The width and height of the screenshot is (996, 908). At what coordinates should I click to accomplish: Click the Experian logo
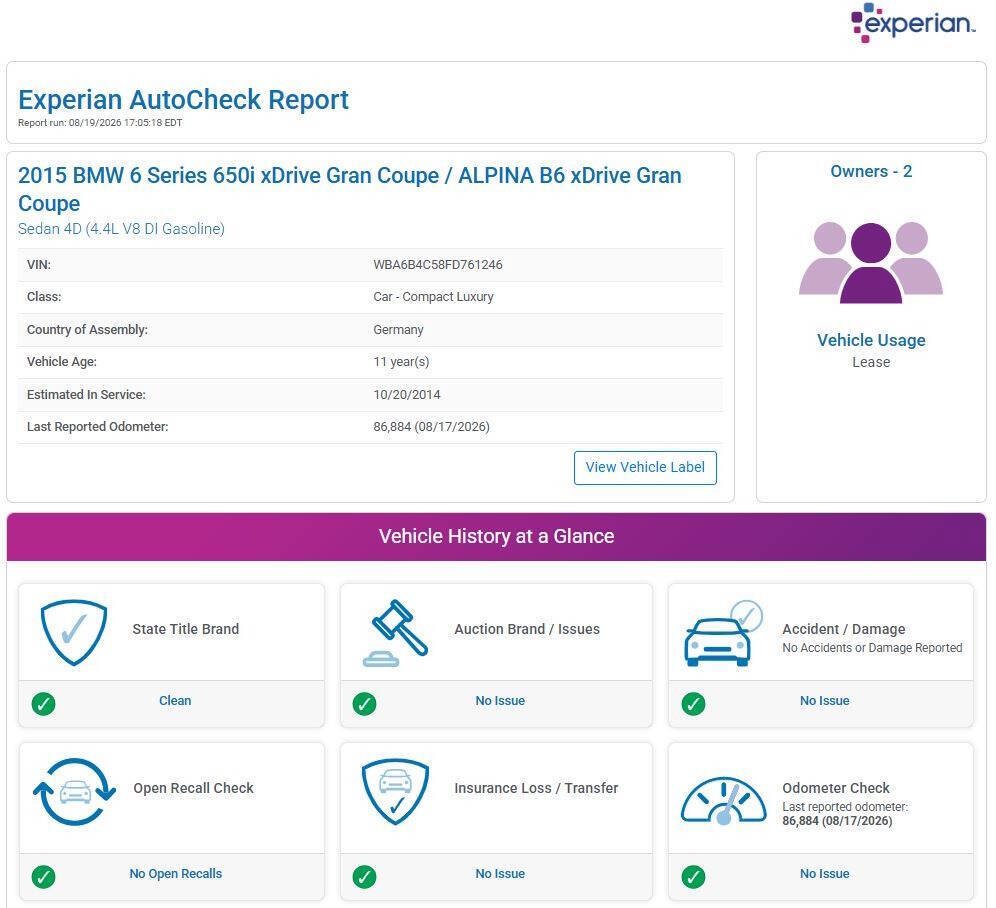click(x=913, y=22)
